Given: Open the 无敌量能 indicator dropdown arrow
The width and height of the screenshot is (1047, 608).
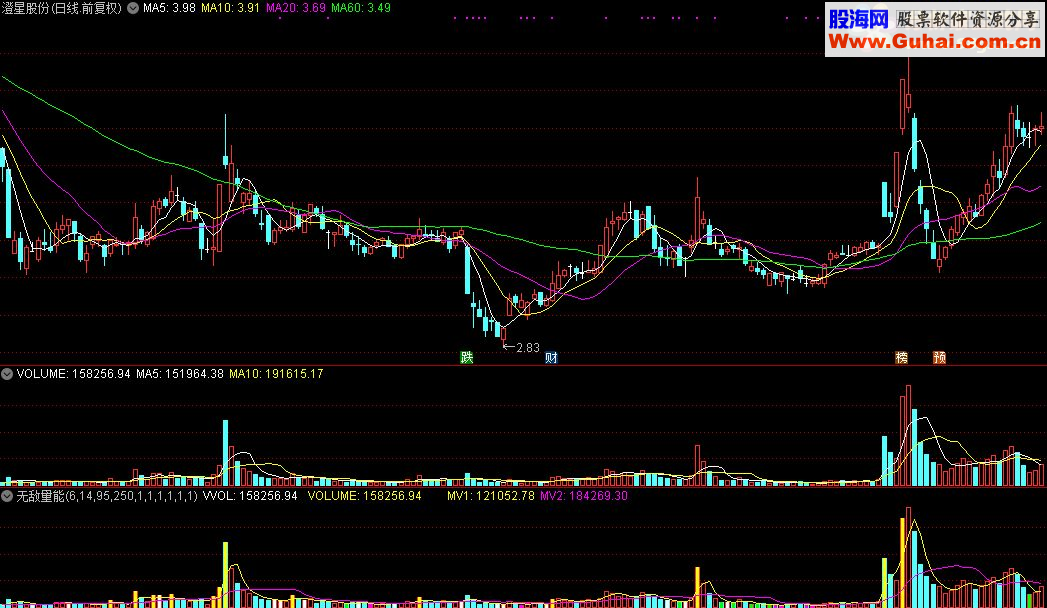Looking at the screenshot, I should (x=7, y=496).
